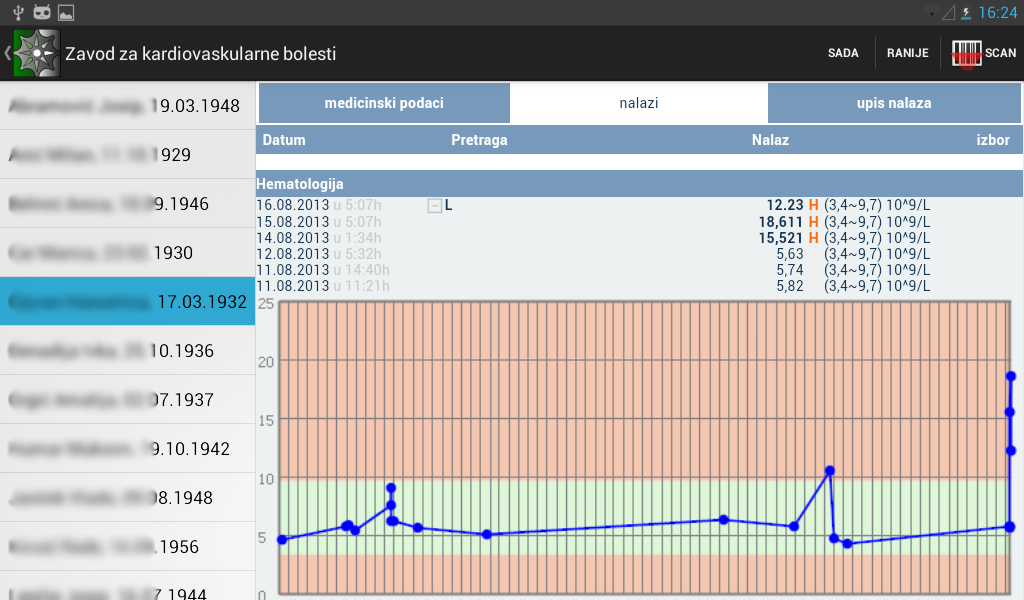Select patient born 19.03.1948
This screenshot has width=1024, height=600.
[x=127, y=106]
